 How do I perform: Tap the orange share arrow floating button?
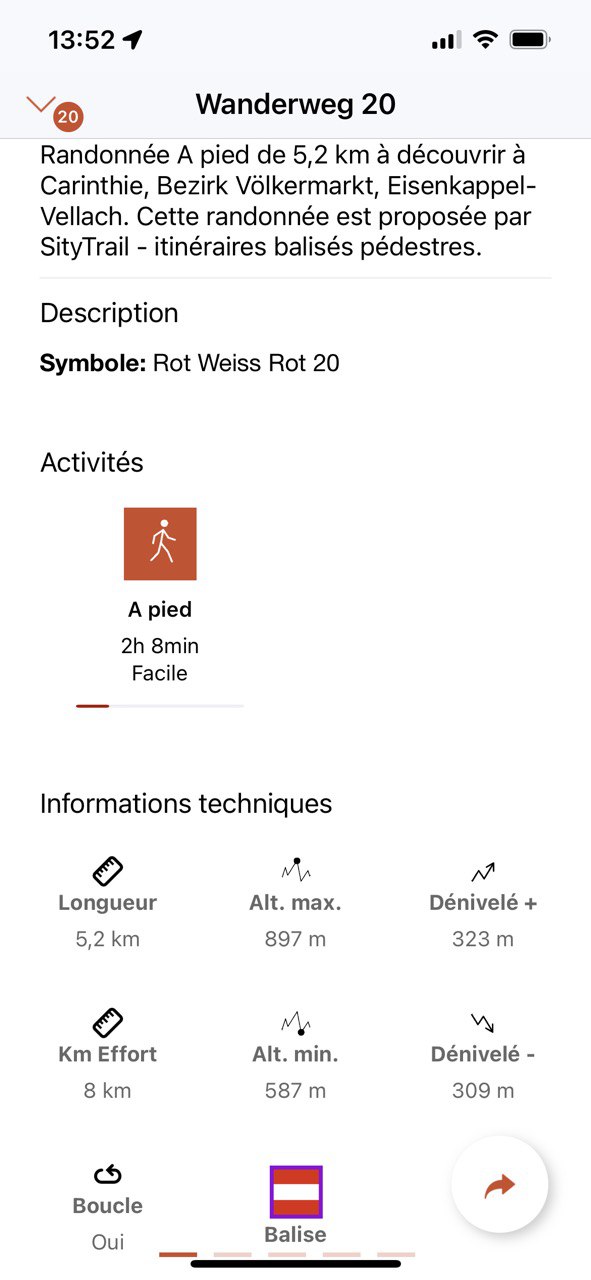pos(500,1185)
